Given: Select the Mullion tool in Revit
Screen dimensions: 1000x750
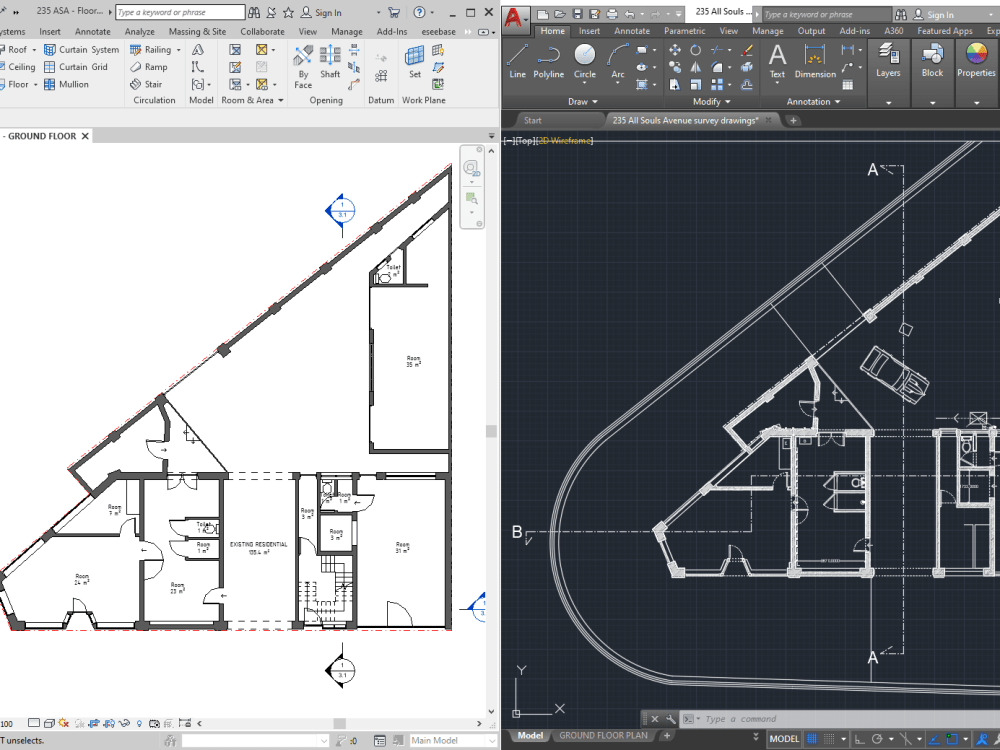Looking at the screenshot, I should [x=66, y=84].
